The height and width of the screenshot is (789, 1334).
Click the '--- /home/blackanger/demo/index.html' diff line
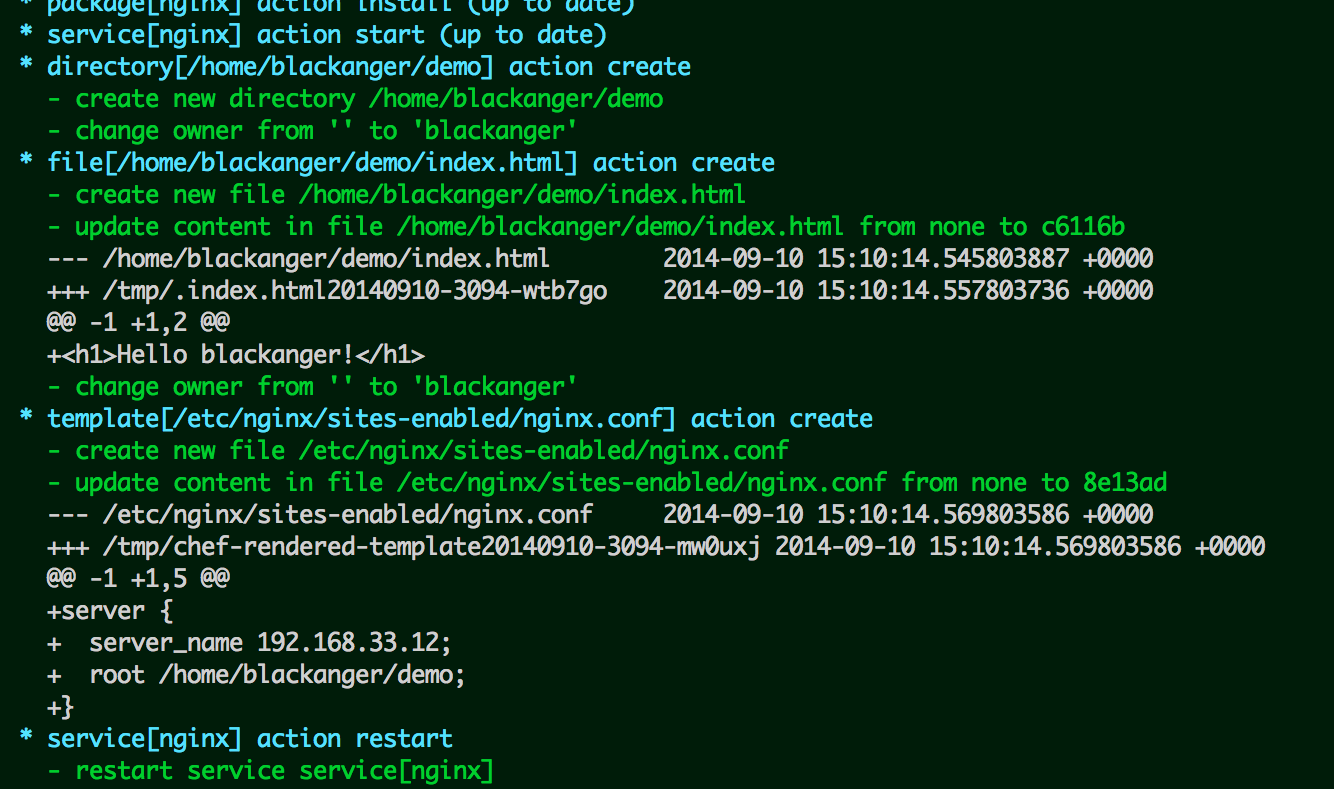pyautogui.click(x=600, y=259)
